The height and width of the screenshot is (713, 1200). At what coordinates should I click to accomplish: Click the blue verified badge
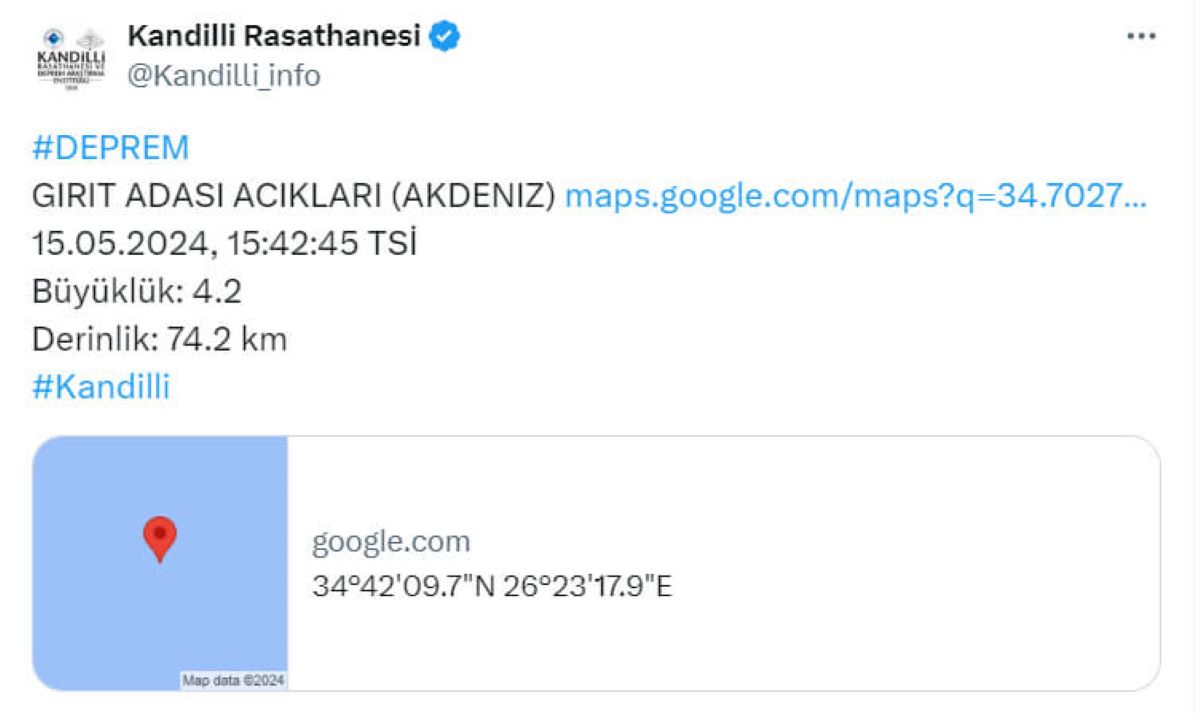(x=445, y=38)
